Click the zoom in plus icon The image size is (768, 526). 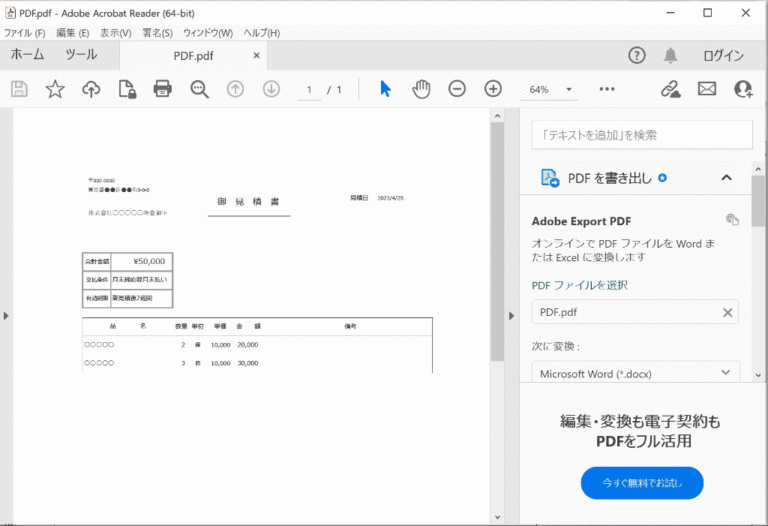click(x=493, y=89)
